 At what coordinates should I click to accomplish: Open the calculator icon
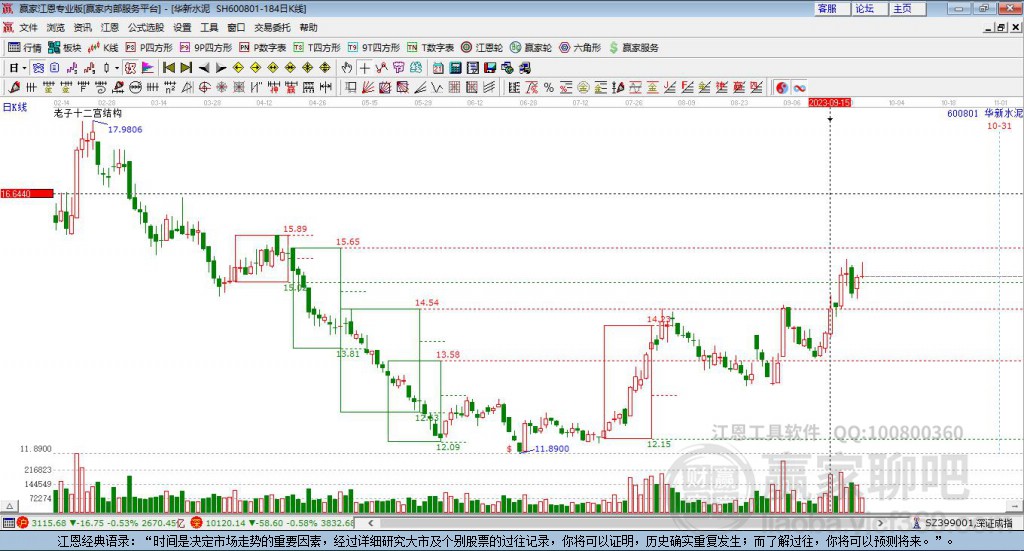point(455,68)
